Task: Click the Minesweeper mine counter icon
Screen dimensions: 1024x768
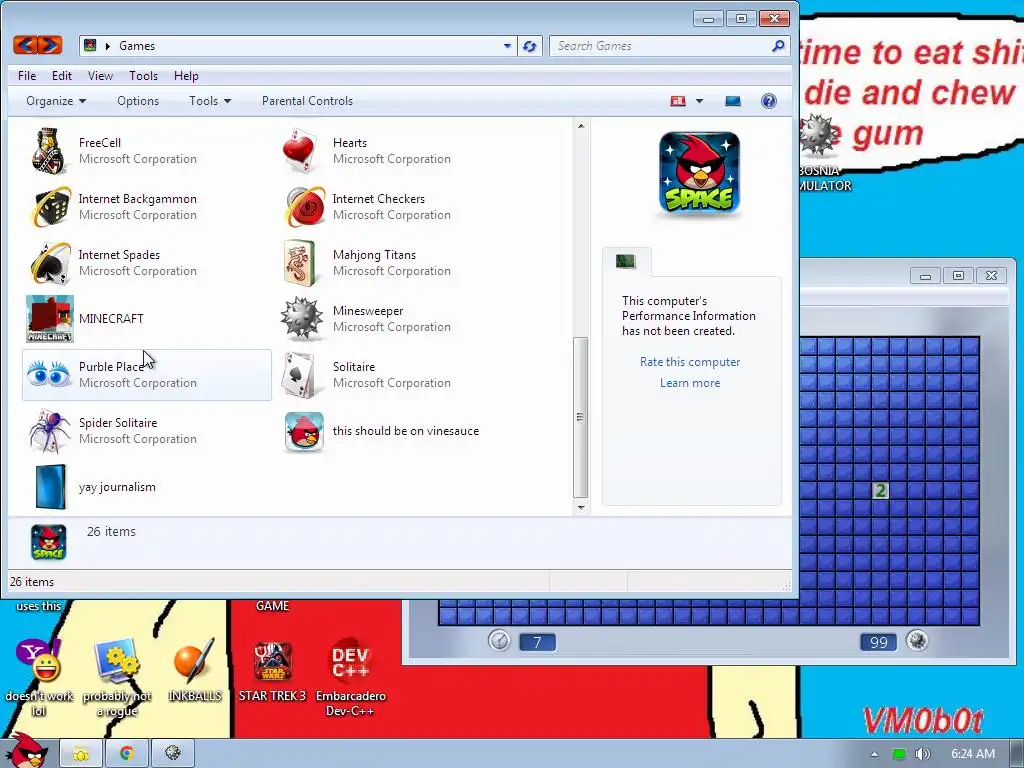Action: (x=917, y=641)
